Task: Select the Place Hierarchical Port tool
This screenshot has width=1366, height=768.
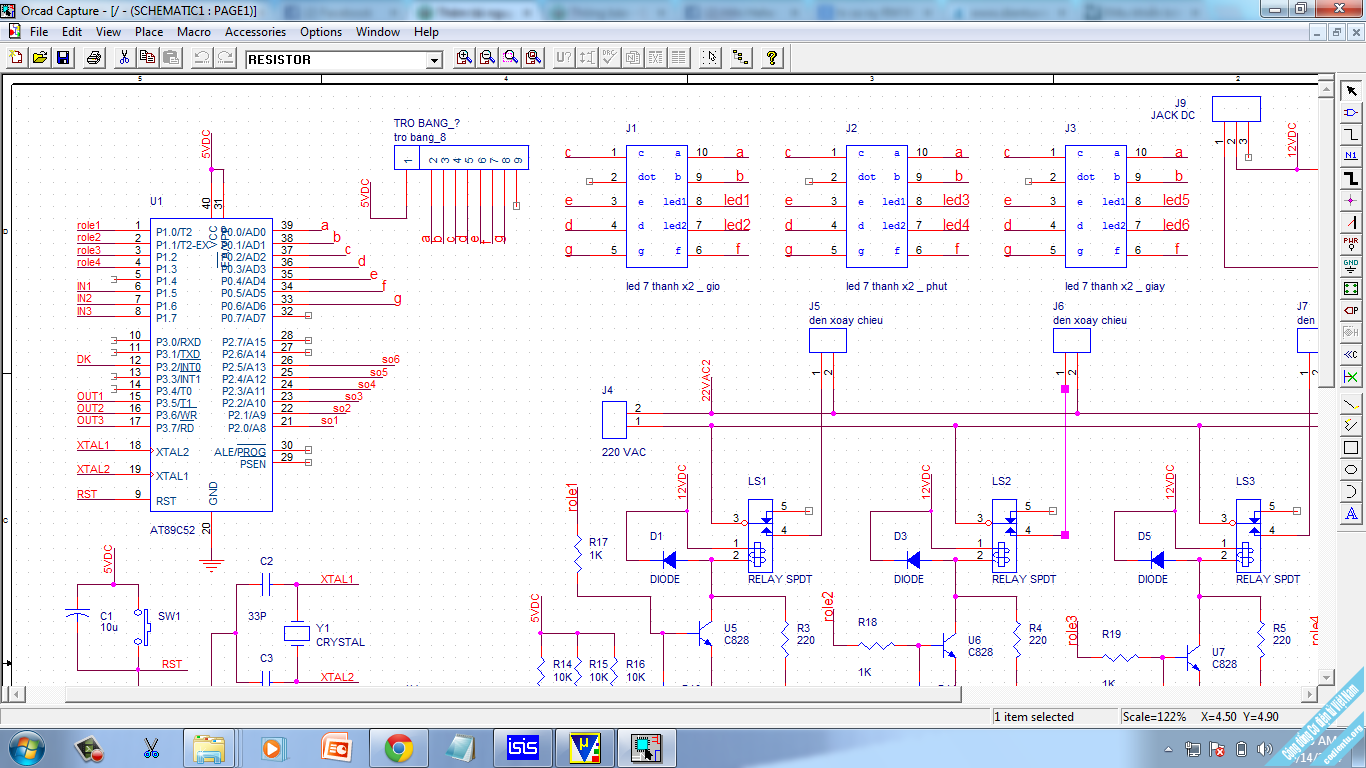Action: click(x=1351, y=311)
